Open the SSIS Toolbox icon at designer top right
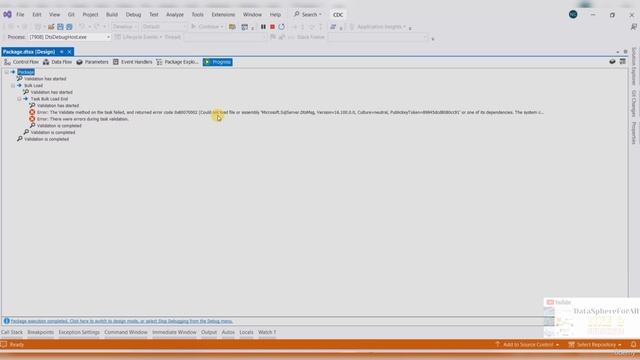This screenshot has height=360, width=640. [622, 62]
